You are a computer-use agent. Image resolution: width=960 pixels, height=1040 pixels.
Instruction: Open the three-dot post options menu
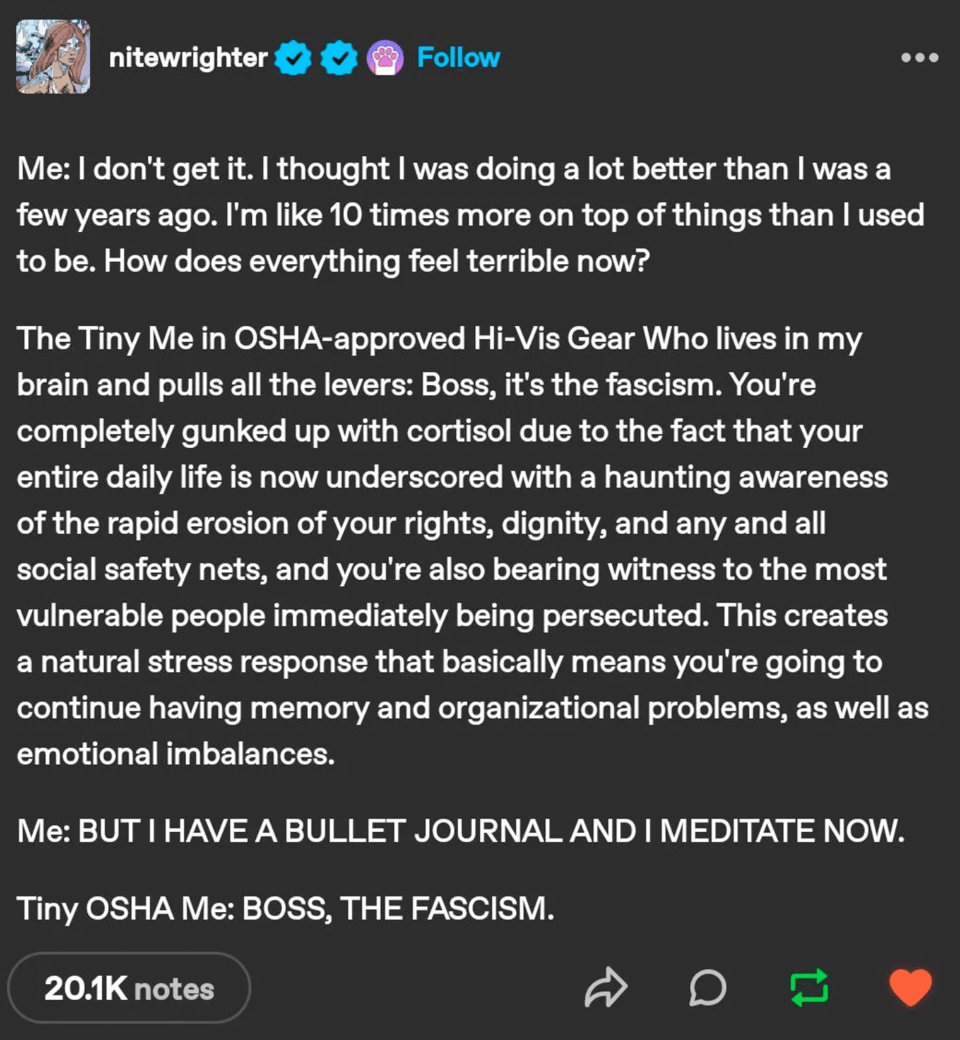click(x=919, y=58)
